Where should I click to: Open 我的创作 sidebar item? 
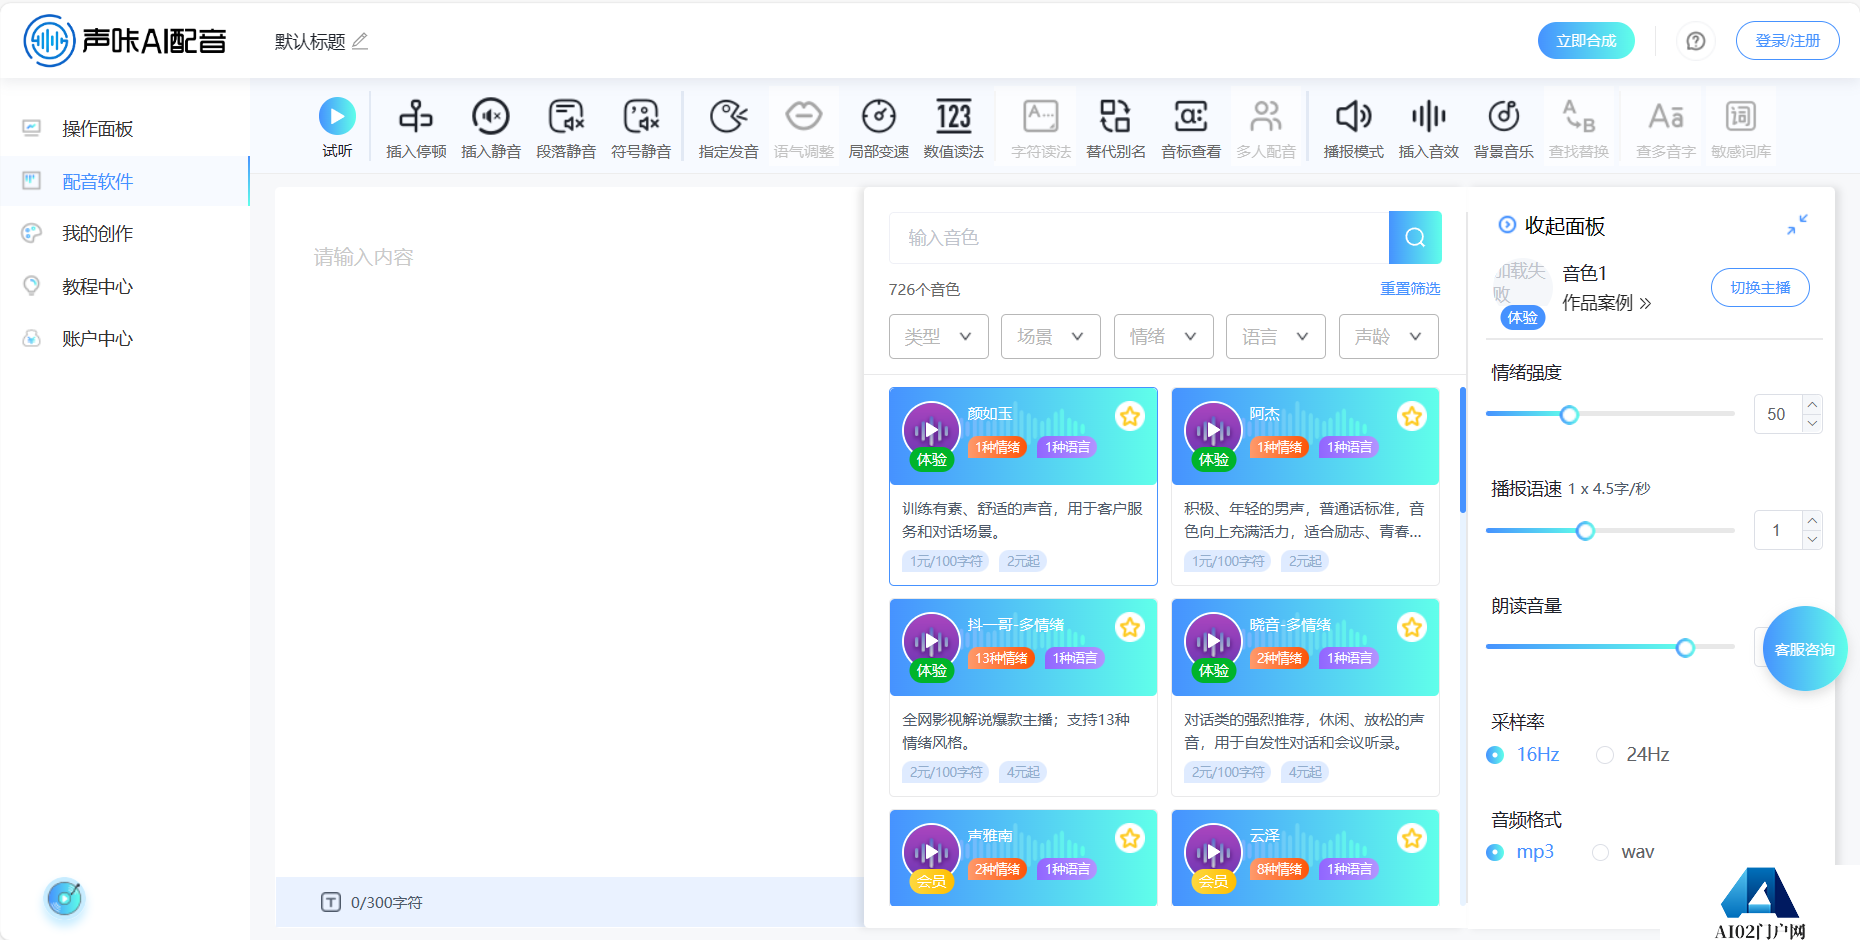click(125, 234)
